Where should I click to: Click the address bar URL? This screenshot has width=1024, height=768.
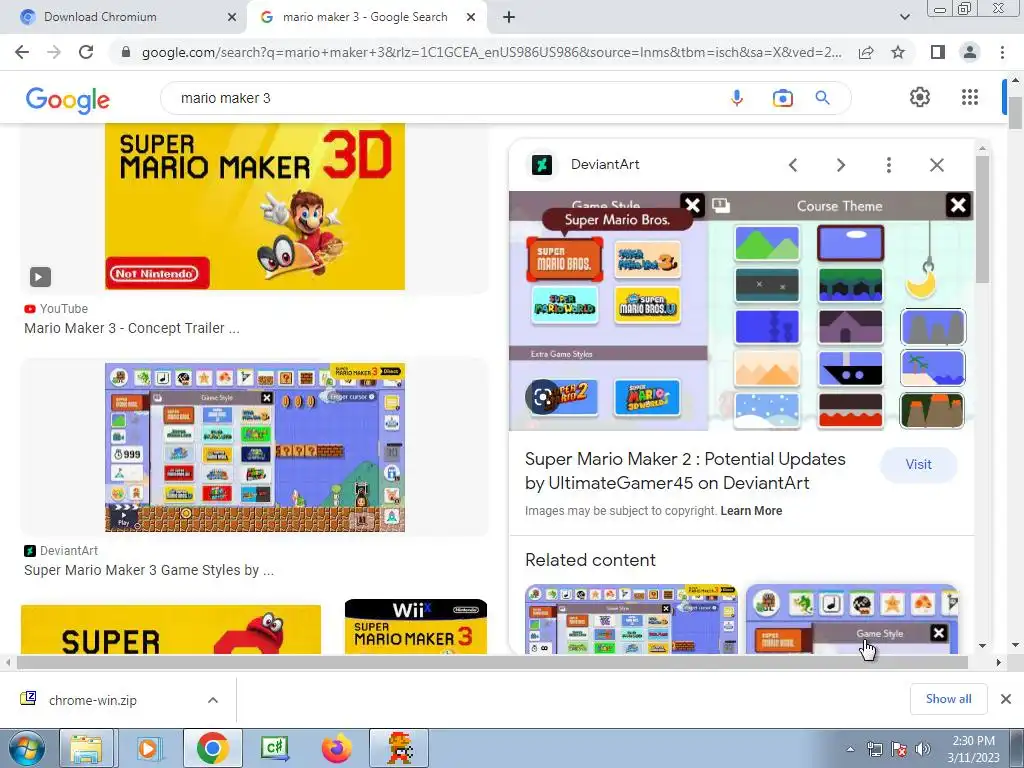(x=491, y=52)
